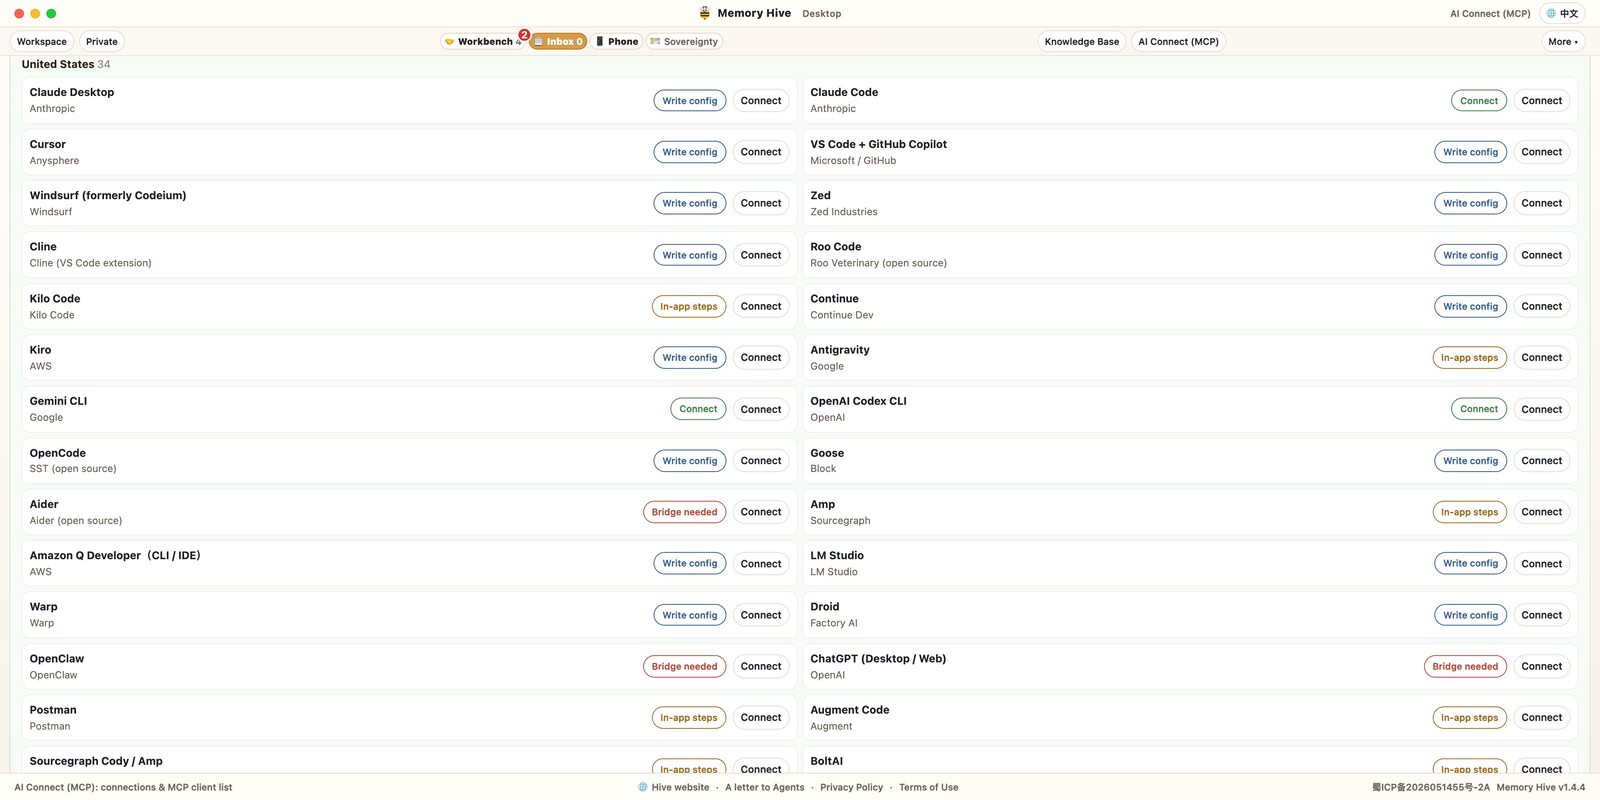This screenshot has width=1600, height=800.
Task: Click Connect for Windsurf row
Action: pos(761,203)
